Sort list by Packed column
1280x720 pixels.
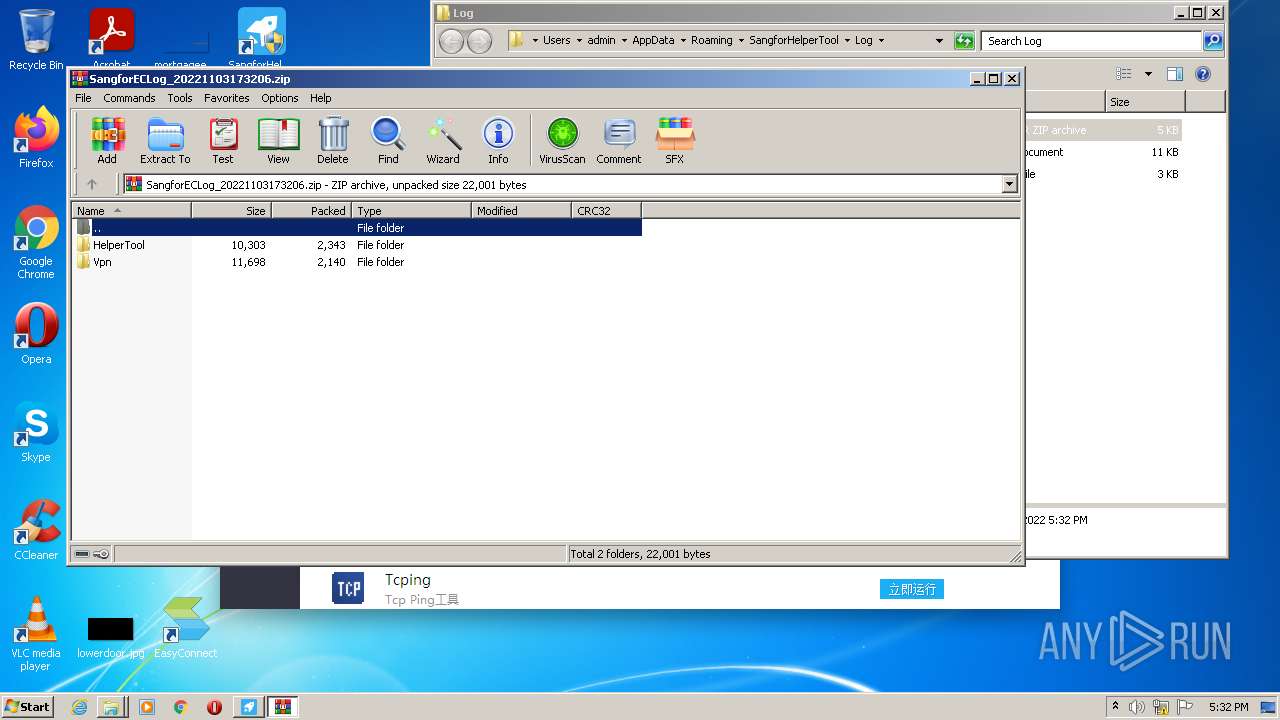click(311, 210)
